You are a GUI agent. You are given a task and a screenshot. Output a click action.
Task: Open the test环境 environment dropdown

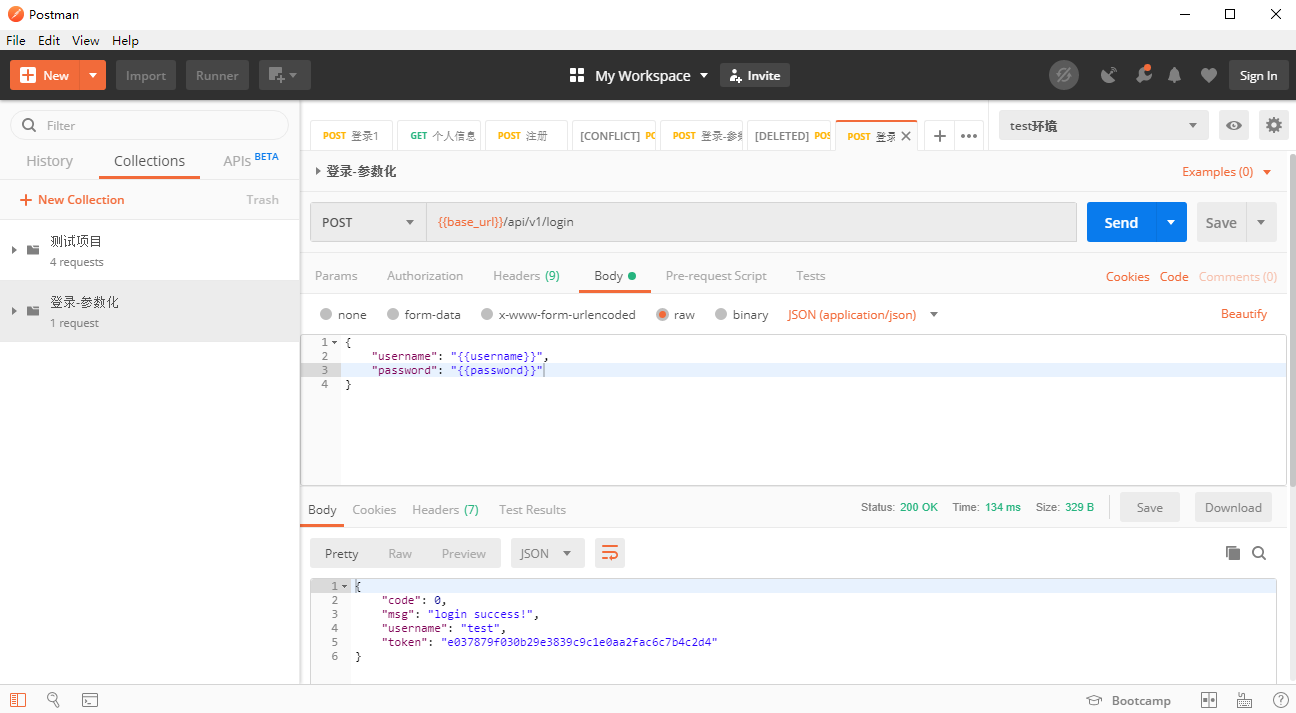click(x=1100, y=125)
